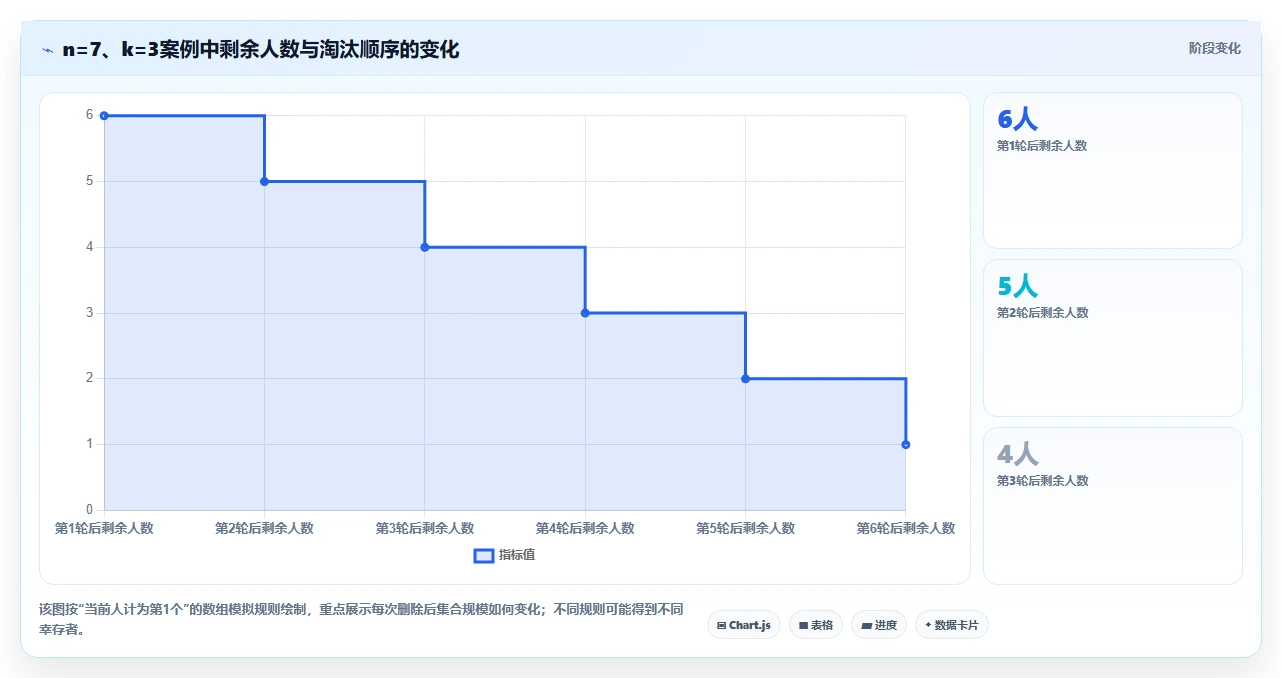
Task: Click x-axis label 第6轮后剩余人数
Action: click(905, 528)
